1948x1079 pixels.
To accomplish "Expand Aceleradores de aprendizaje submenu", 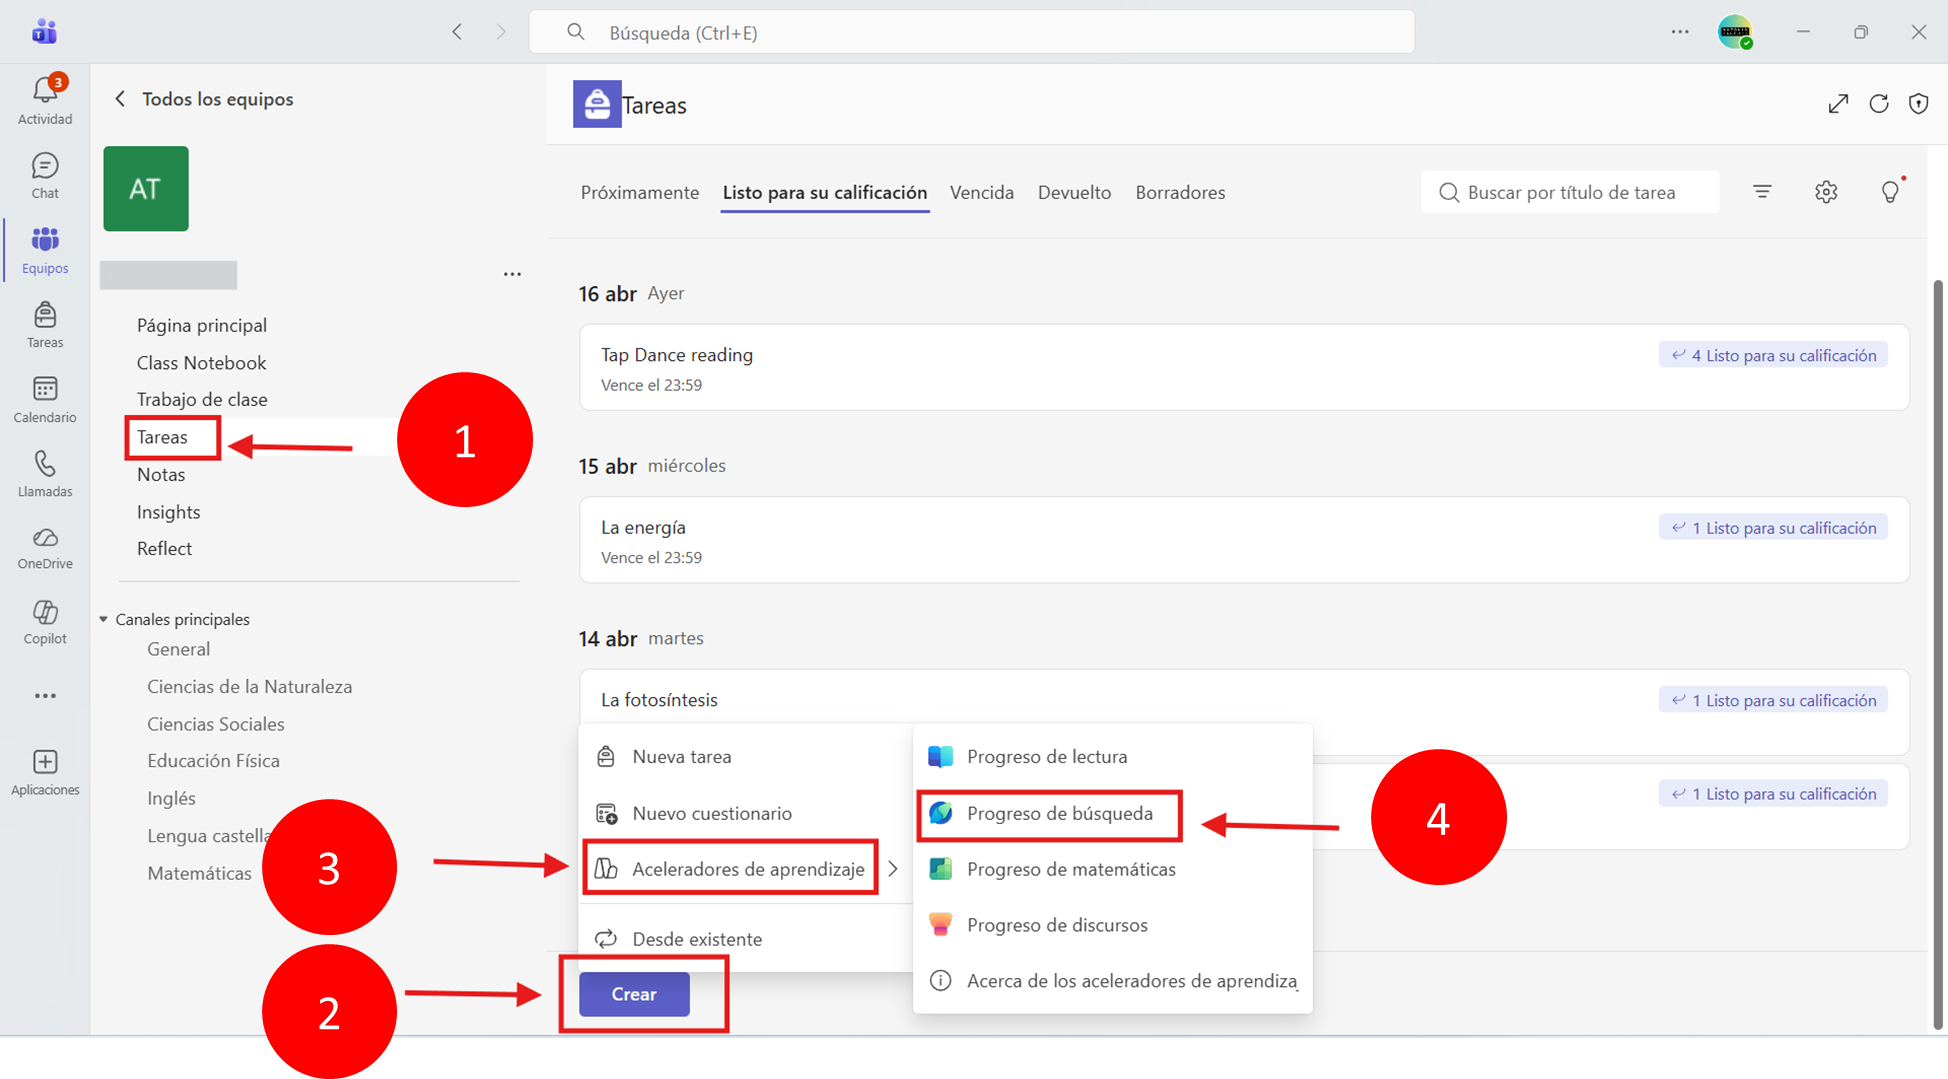I will click(745, 869).
